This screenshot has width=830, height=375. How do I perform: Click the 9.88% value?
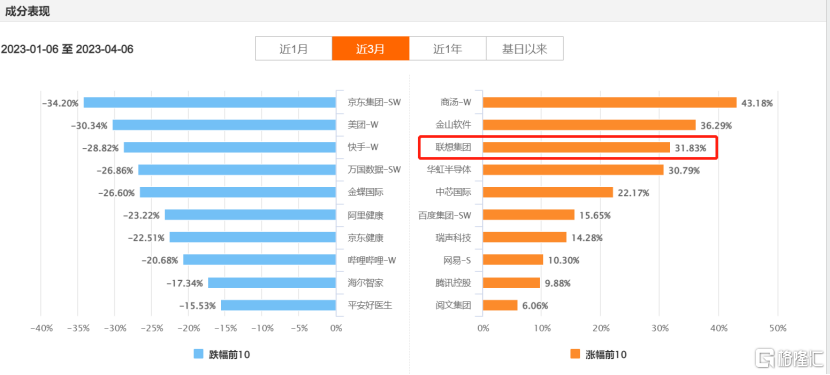coord(558,284)
